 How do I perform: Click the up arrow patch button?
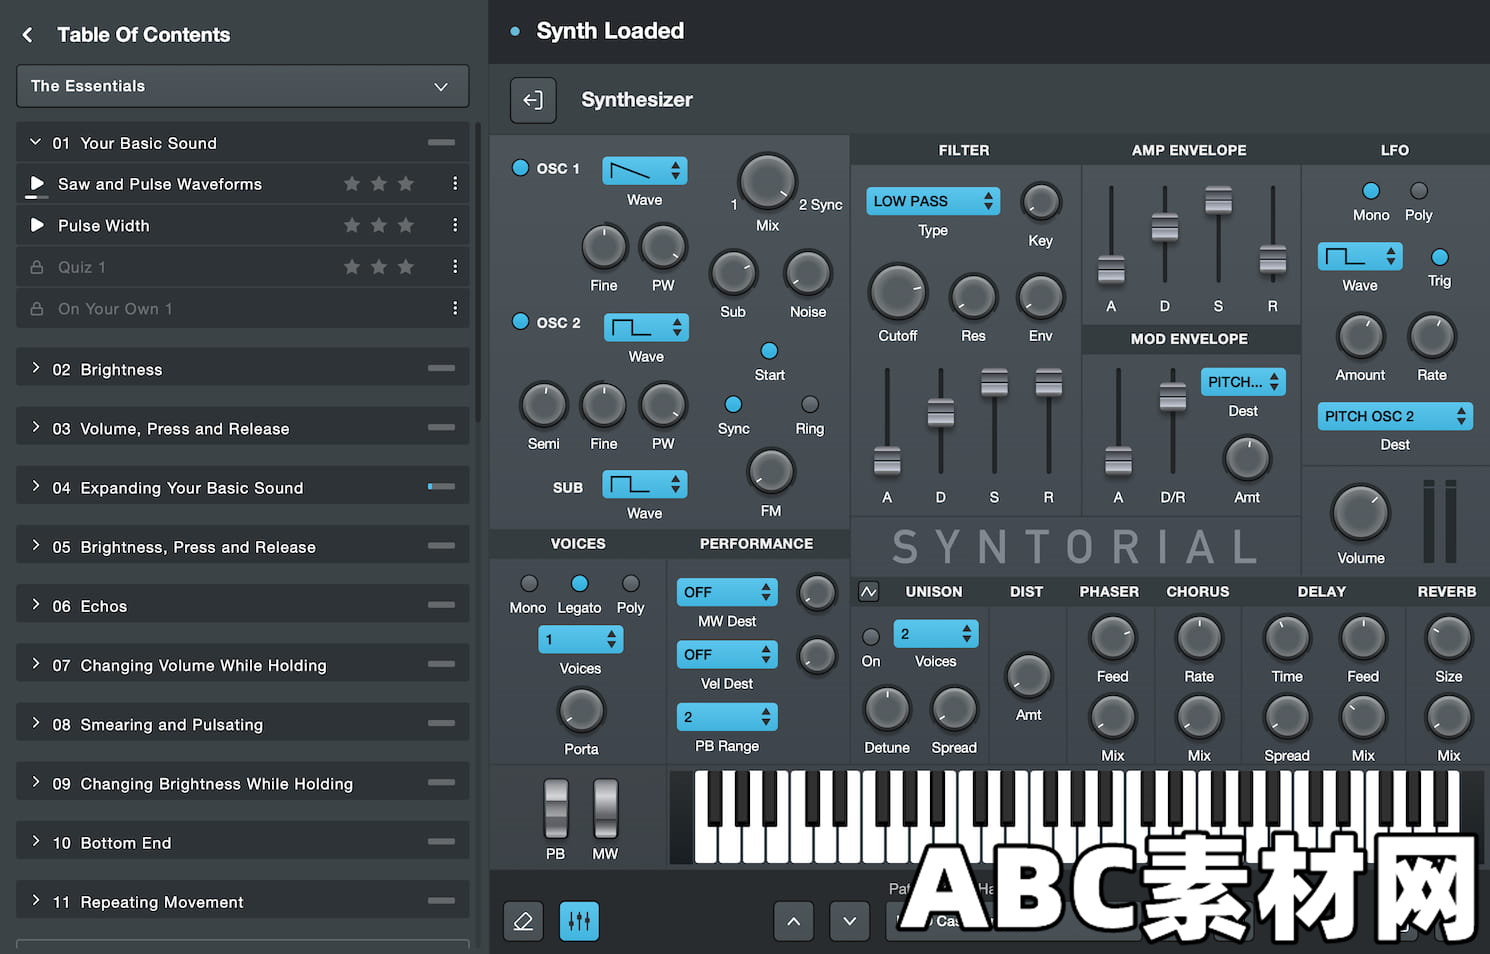pyautogui.click(x=793, y=921)
